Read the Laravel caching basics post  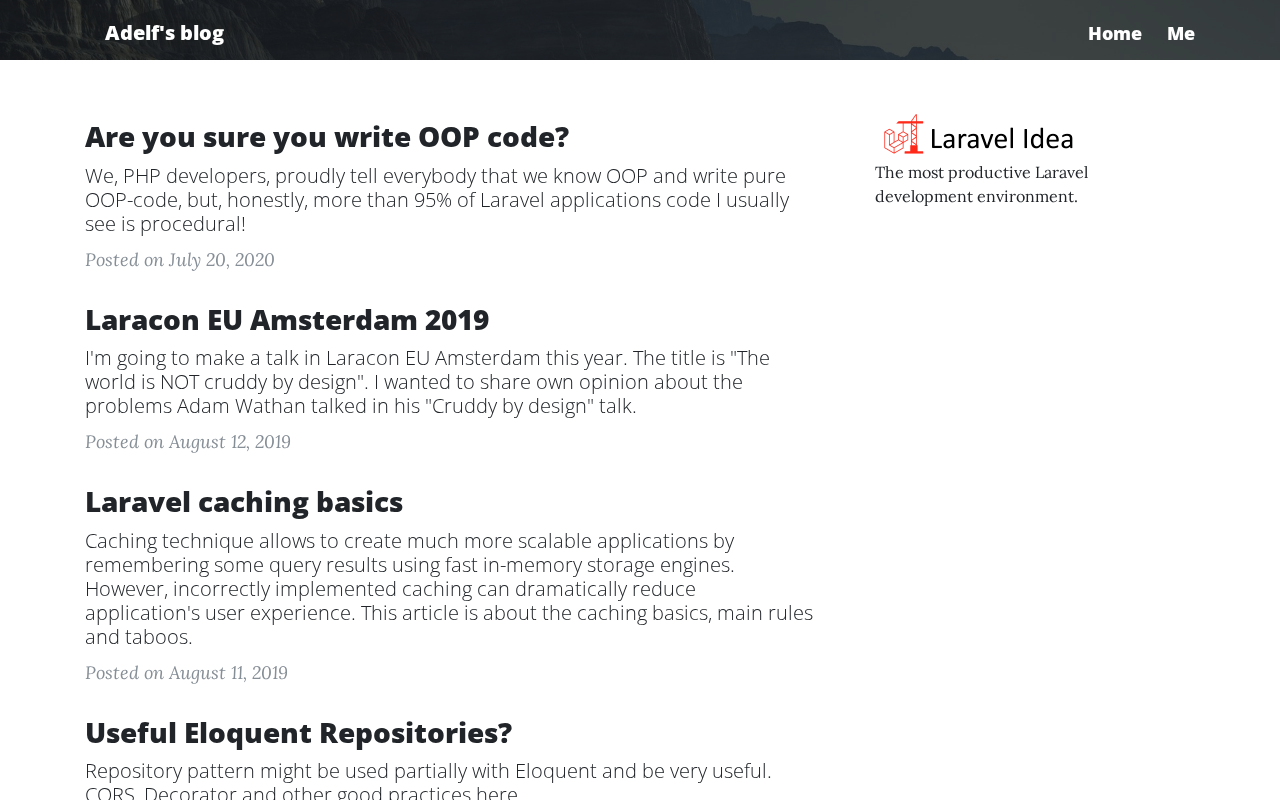coord(244,502)
